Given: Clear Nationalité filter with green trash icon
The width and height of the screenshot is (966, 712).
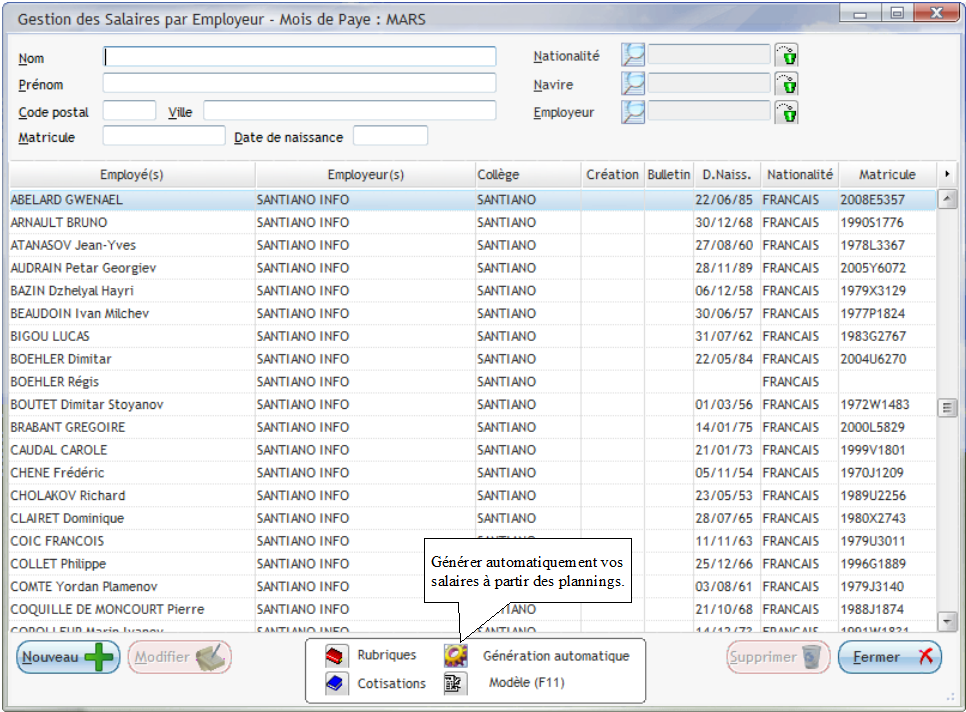Looking at the screenshot, I should (788, 56).
